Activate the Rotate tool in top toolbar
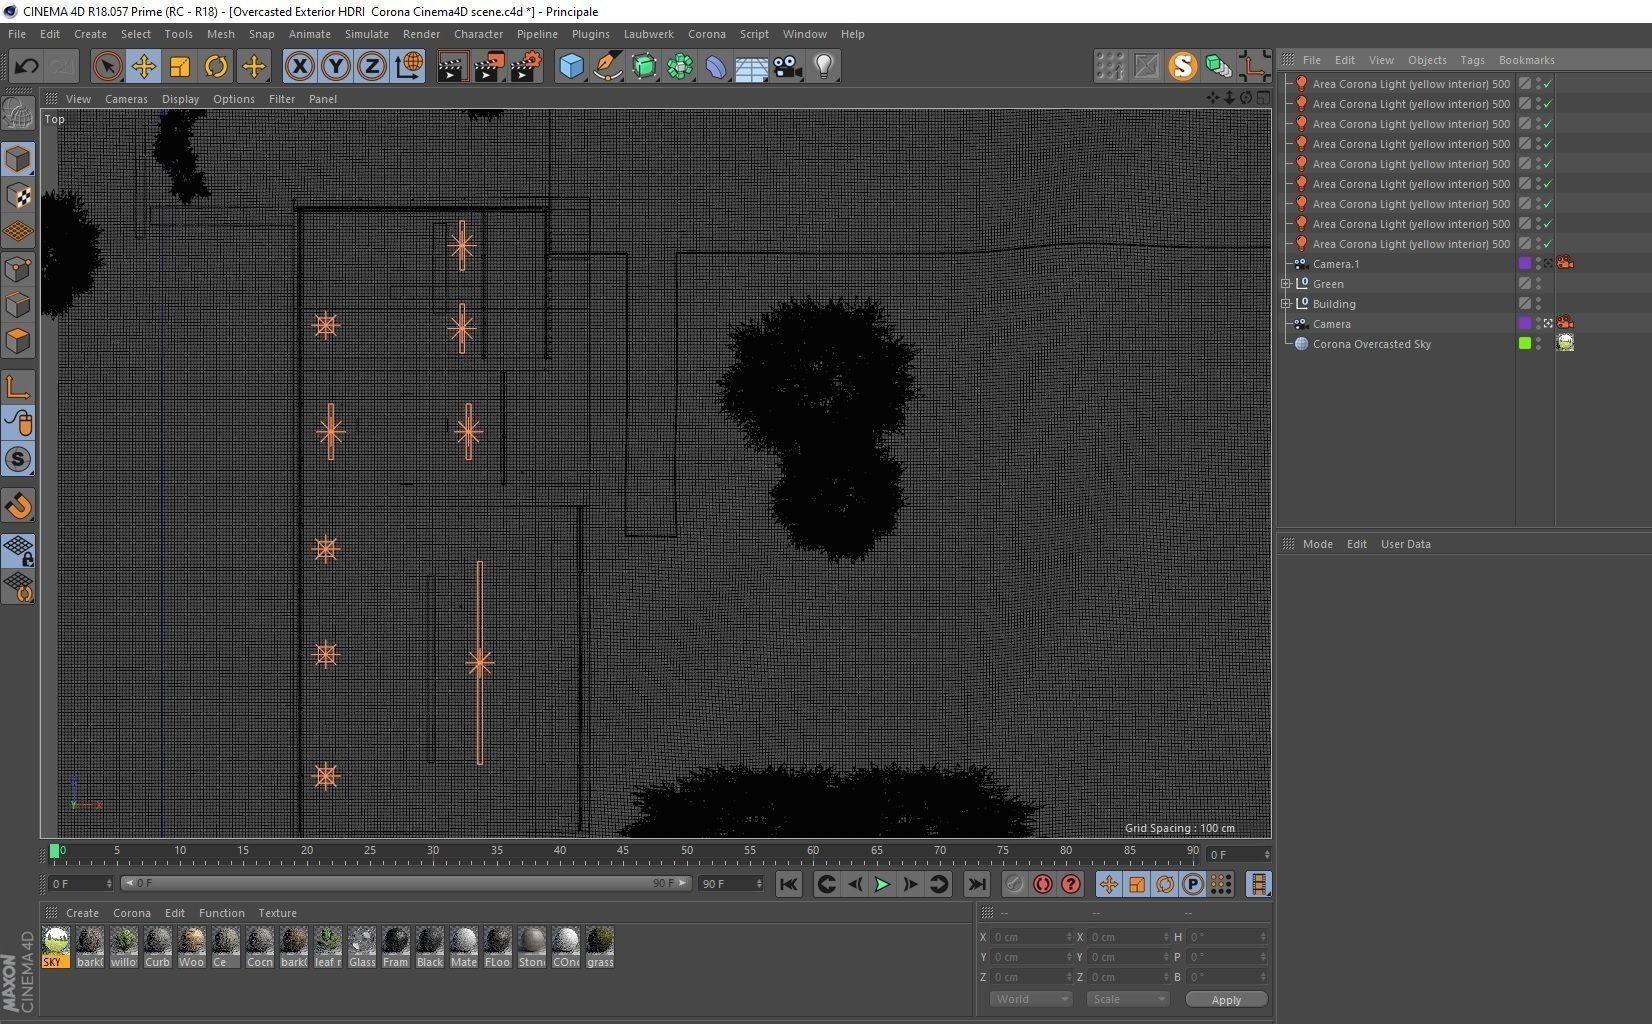Screen dimensions: 1652x1024 click(216, 67)
